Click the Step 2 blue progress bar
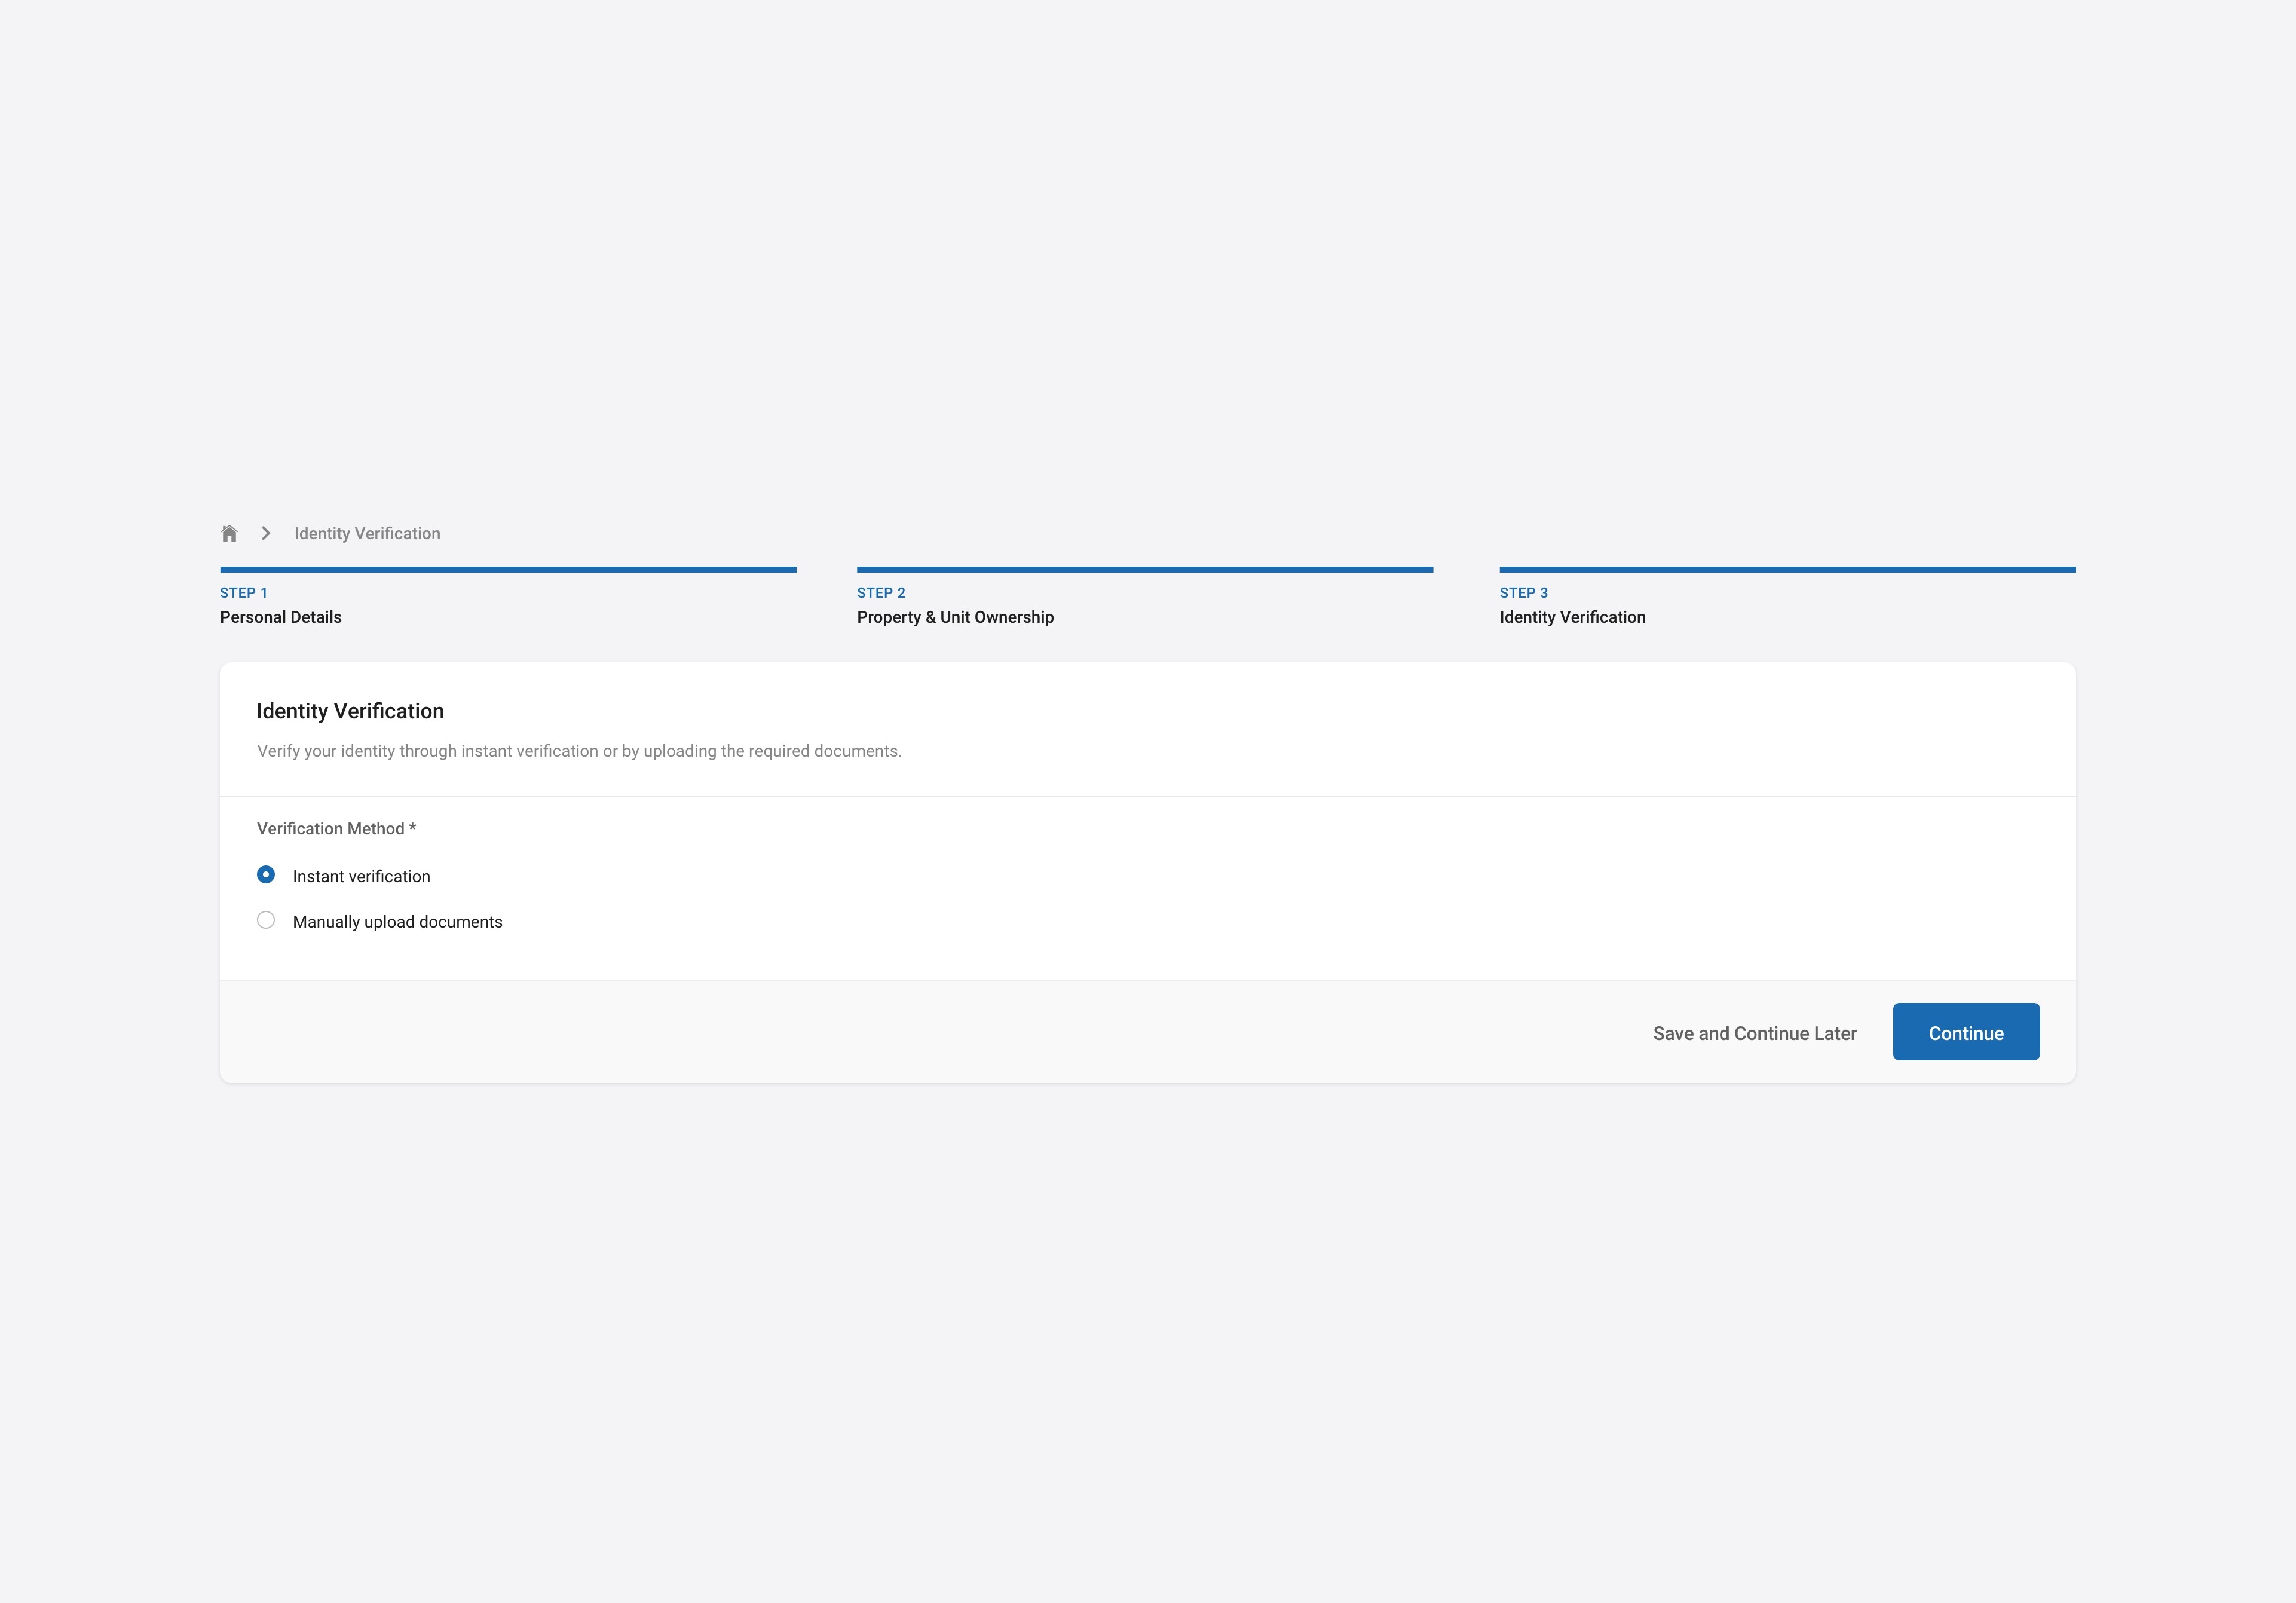The image size is (2296, 1603). tap(1144, 569)
